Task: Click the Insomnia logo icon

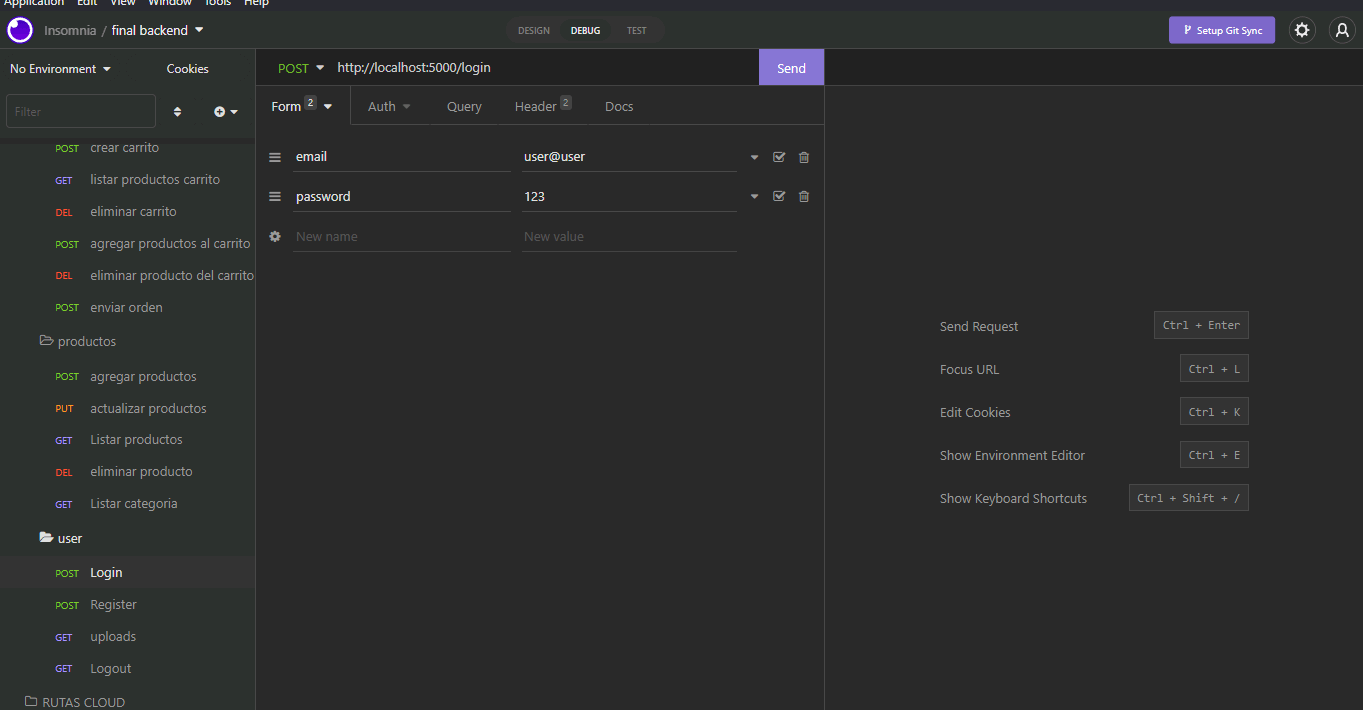Action: tap(18, 30)
